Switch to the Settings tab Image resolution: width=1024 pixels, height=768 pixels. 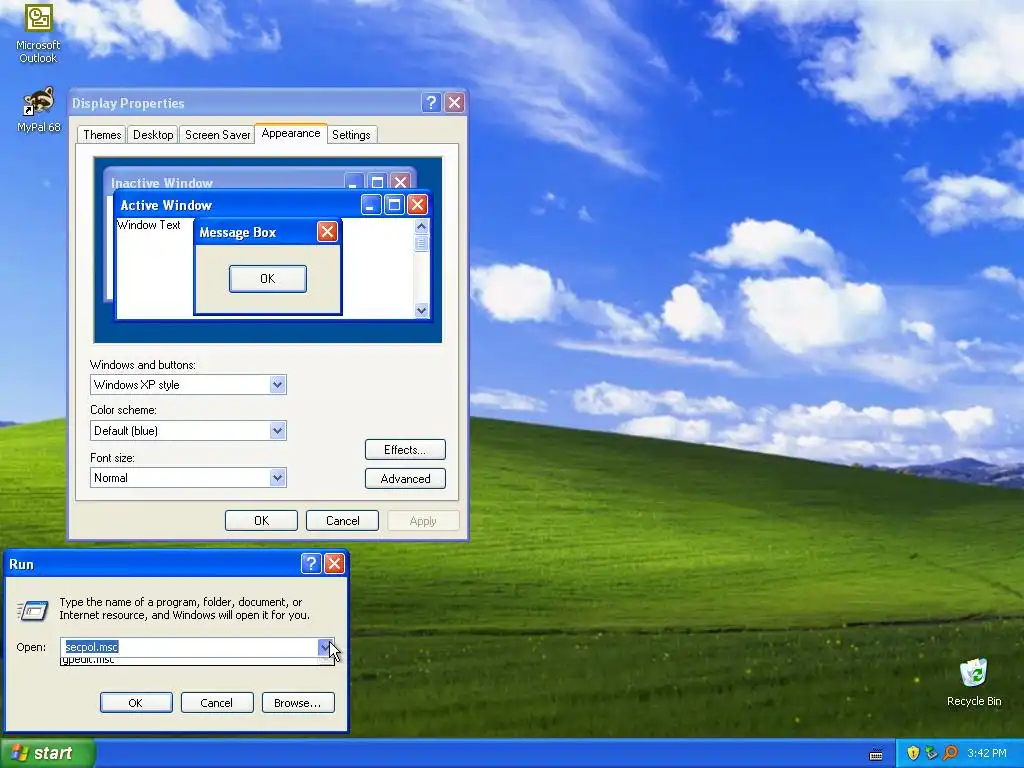[x=351, y=135]
